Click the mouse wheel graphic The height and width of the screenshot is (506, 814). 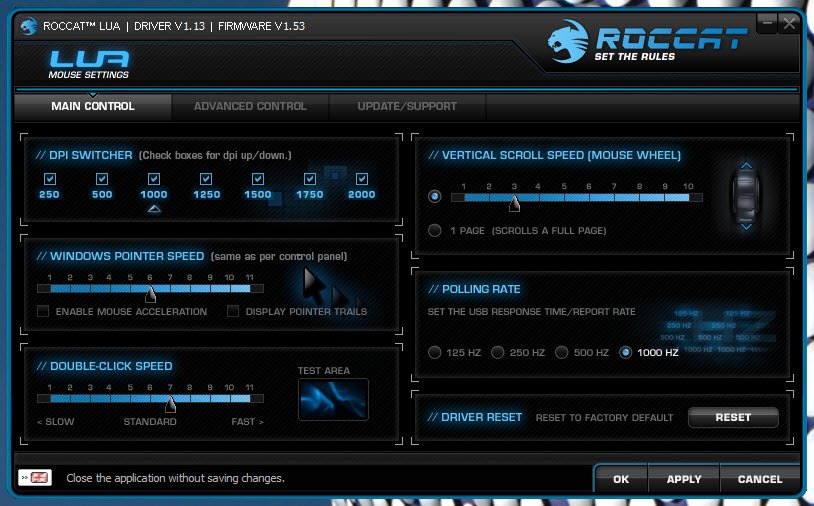(746, 196)
